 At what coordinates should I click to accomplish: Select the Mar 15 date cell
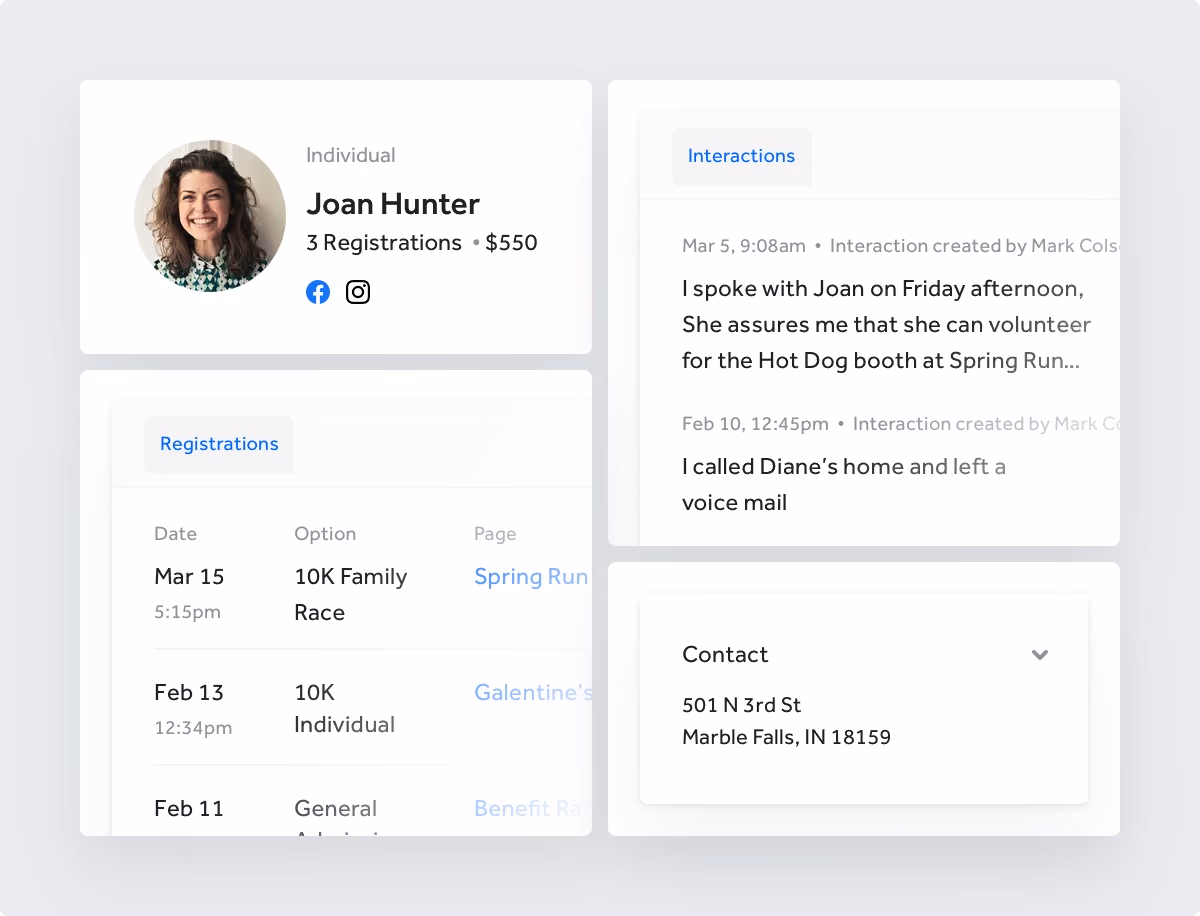pyautogui.click(x=189, y=577)
